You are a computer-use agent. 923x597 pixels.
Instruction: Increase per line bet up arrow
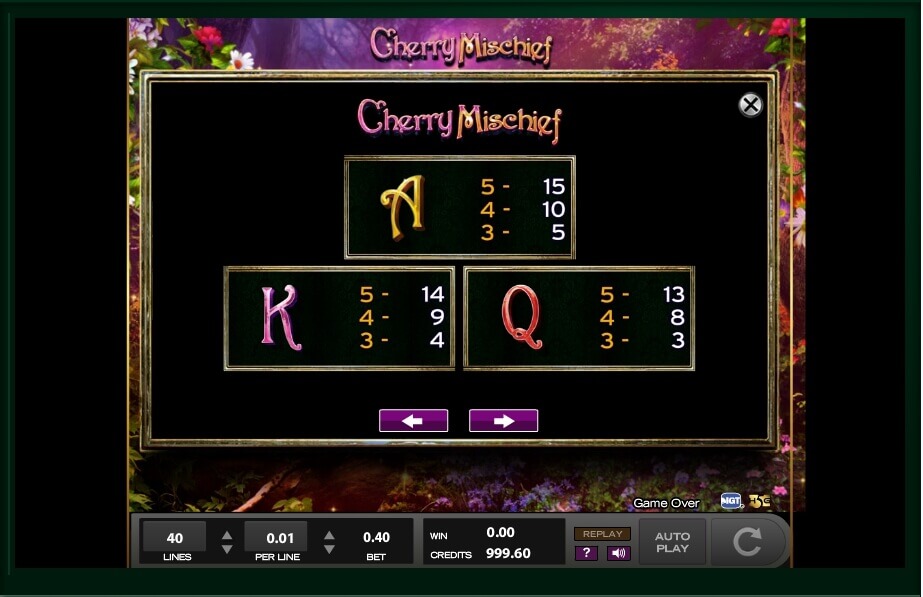tap(329, 535)
